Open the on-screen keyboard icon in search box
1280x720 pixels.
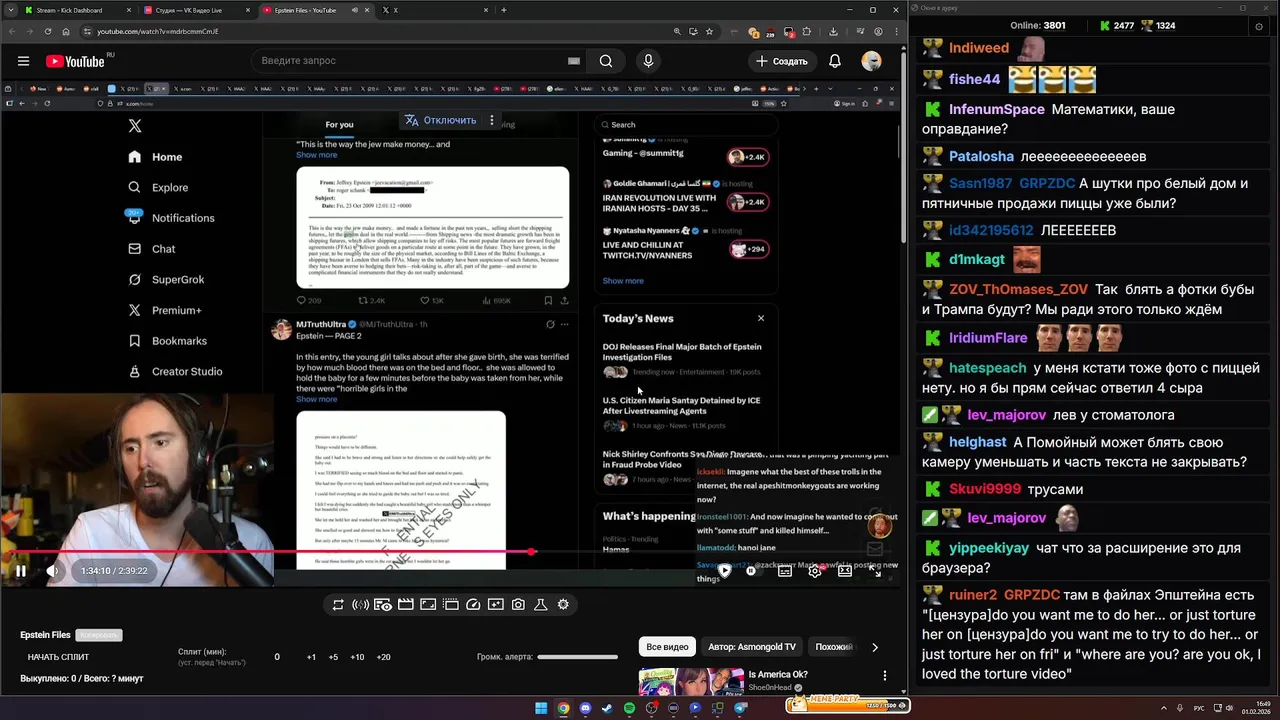click(x=574, y=61)
